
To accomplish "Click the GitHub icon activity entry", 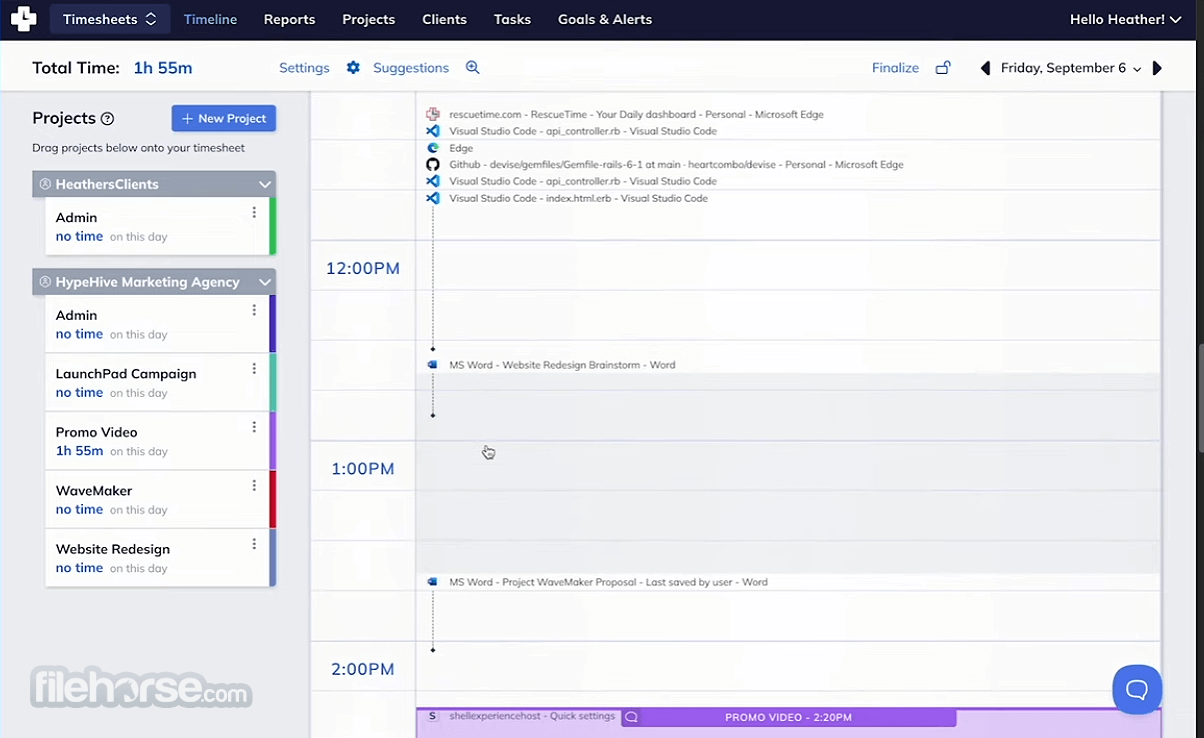I will (x=433, y=164).
